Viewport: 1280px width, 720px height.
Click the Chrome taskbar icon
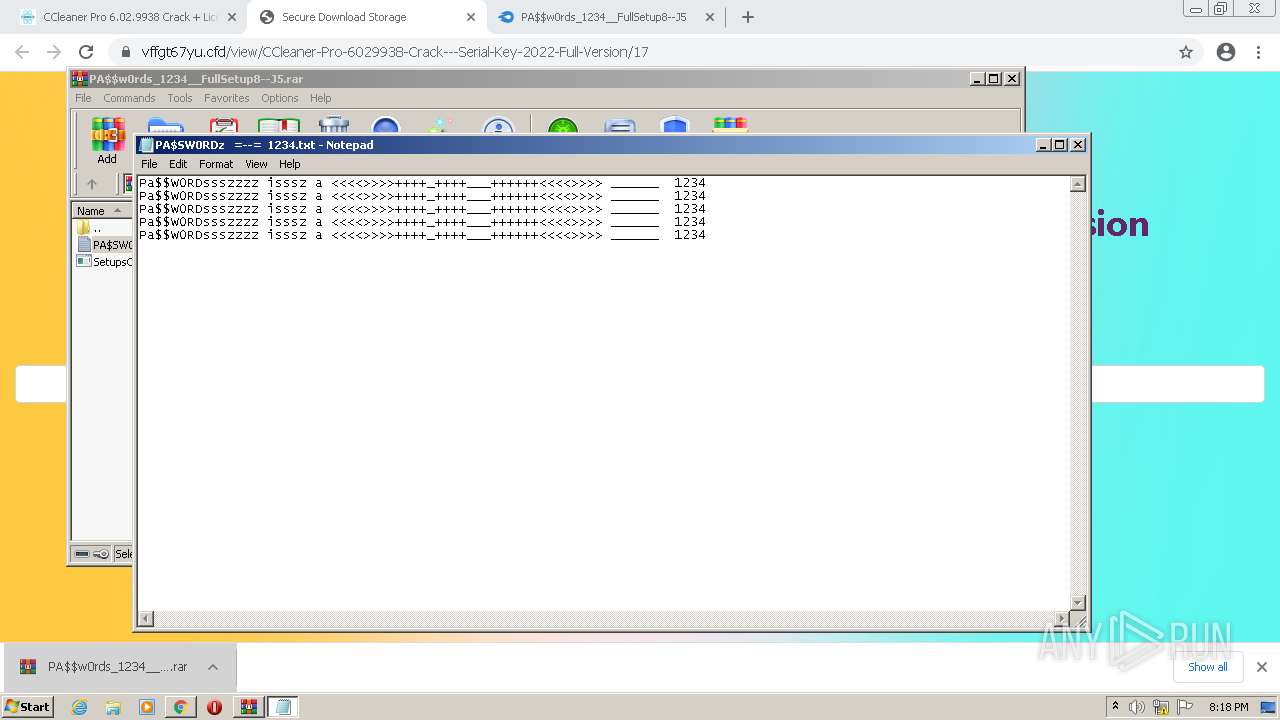pyautogui.click(x=180, y=707)
